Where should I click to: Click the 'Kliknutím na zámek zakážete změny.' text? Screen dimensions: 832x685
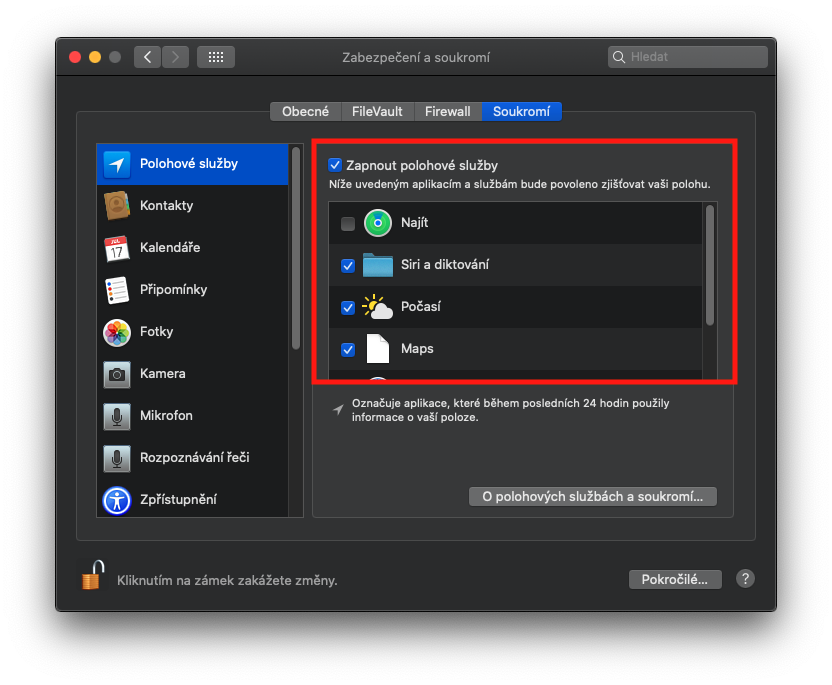pyautogui.click(x=227, y=580)
